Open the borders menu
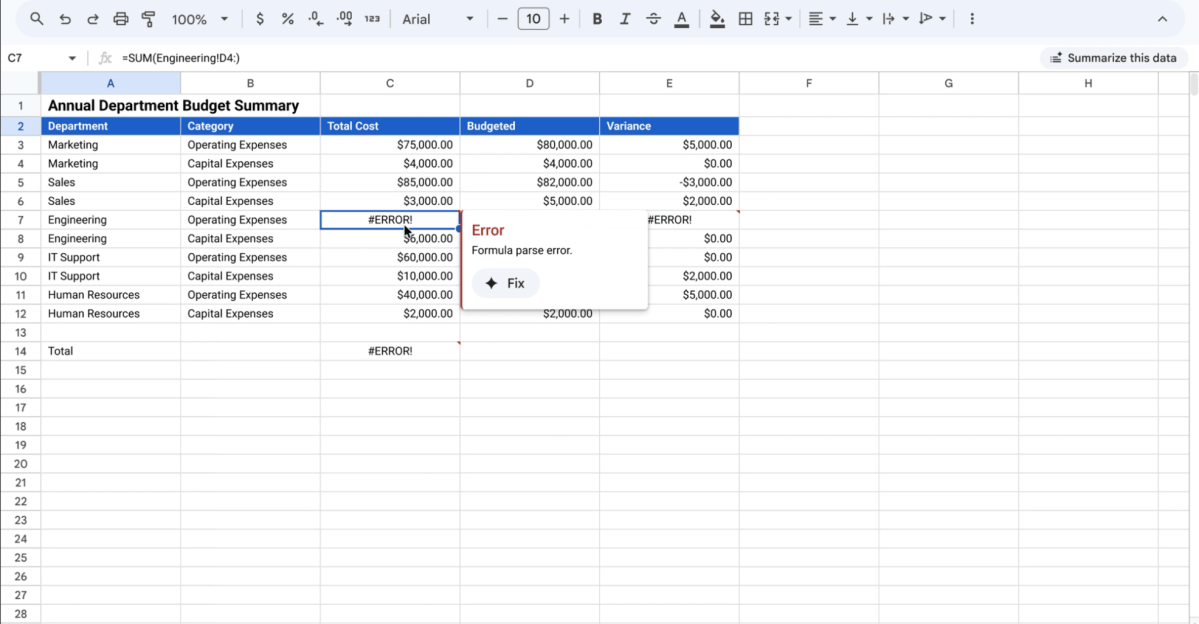 tap(745, 18)
